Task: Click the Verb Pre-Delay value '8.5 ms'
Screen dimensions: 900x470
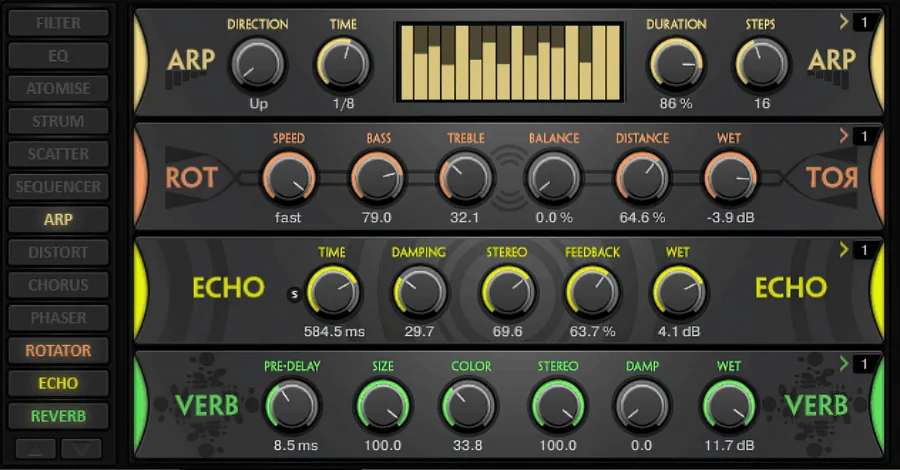Action: tap(296, 445)
